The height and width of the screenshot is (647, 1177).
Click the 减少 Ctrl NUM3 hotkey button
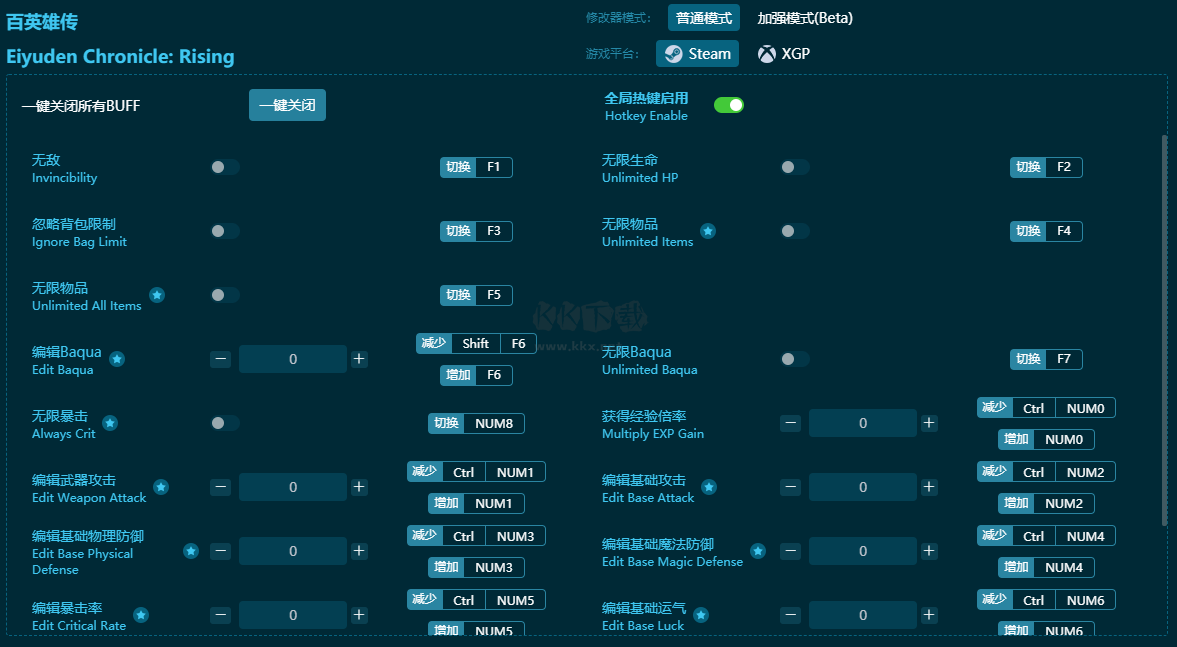[477, 536]
